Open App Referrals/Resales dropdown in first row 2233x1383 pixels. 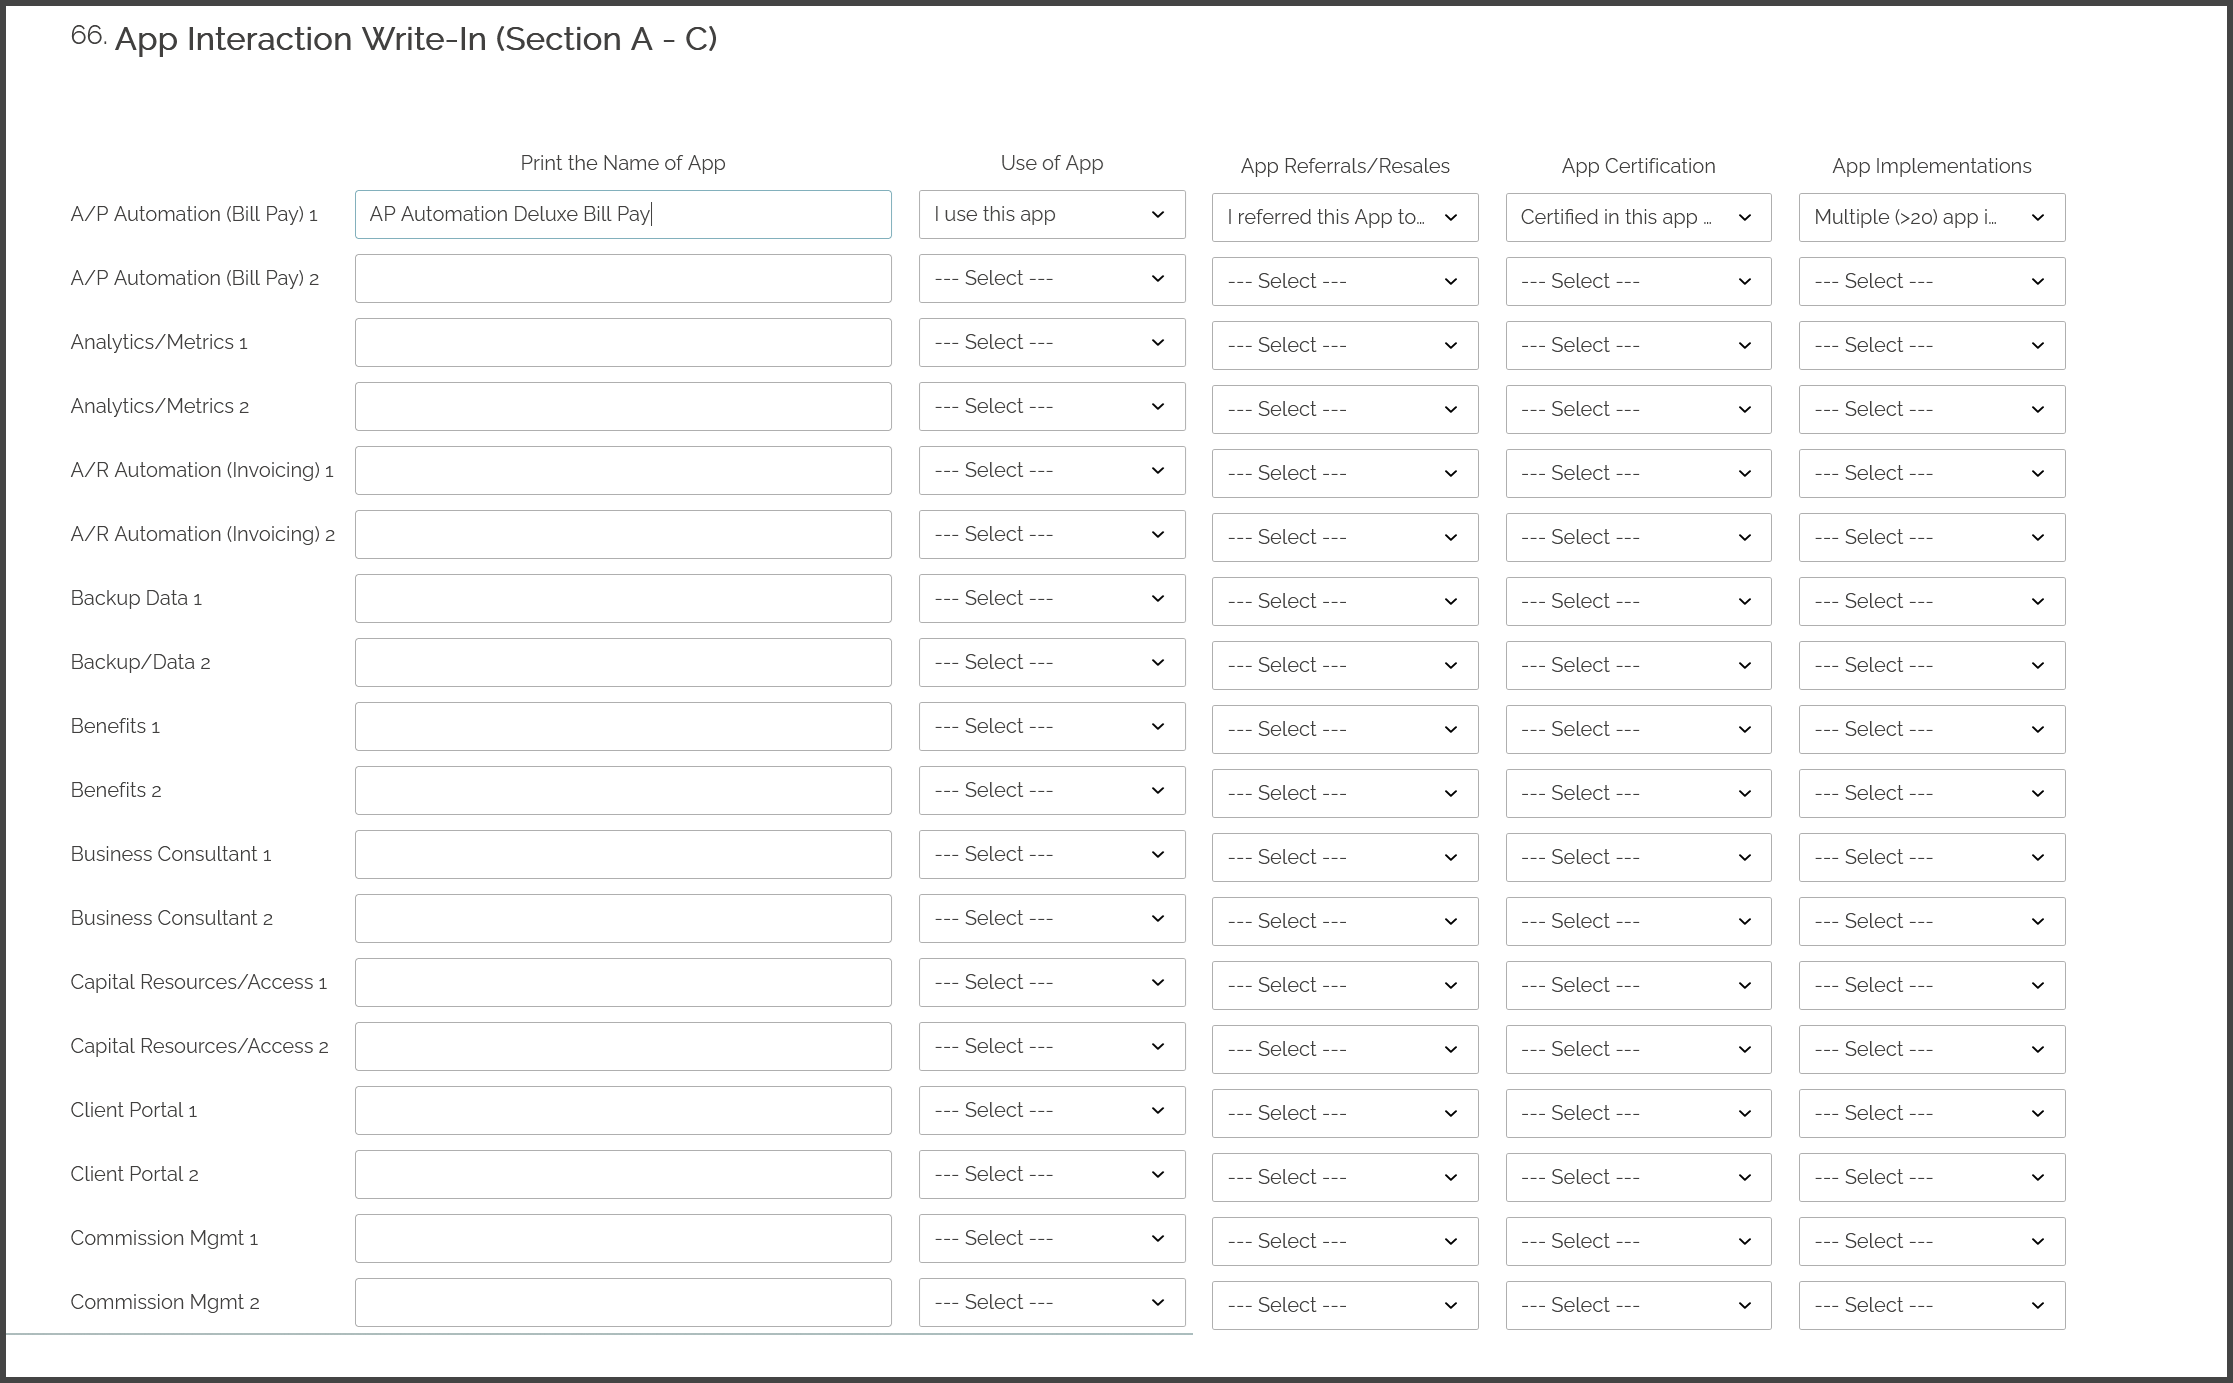click(1344, 217)
